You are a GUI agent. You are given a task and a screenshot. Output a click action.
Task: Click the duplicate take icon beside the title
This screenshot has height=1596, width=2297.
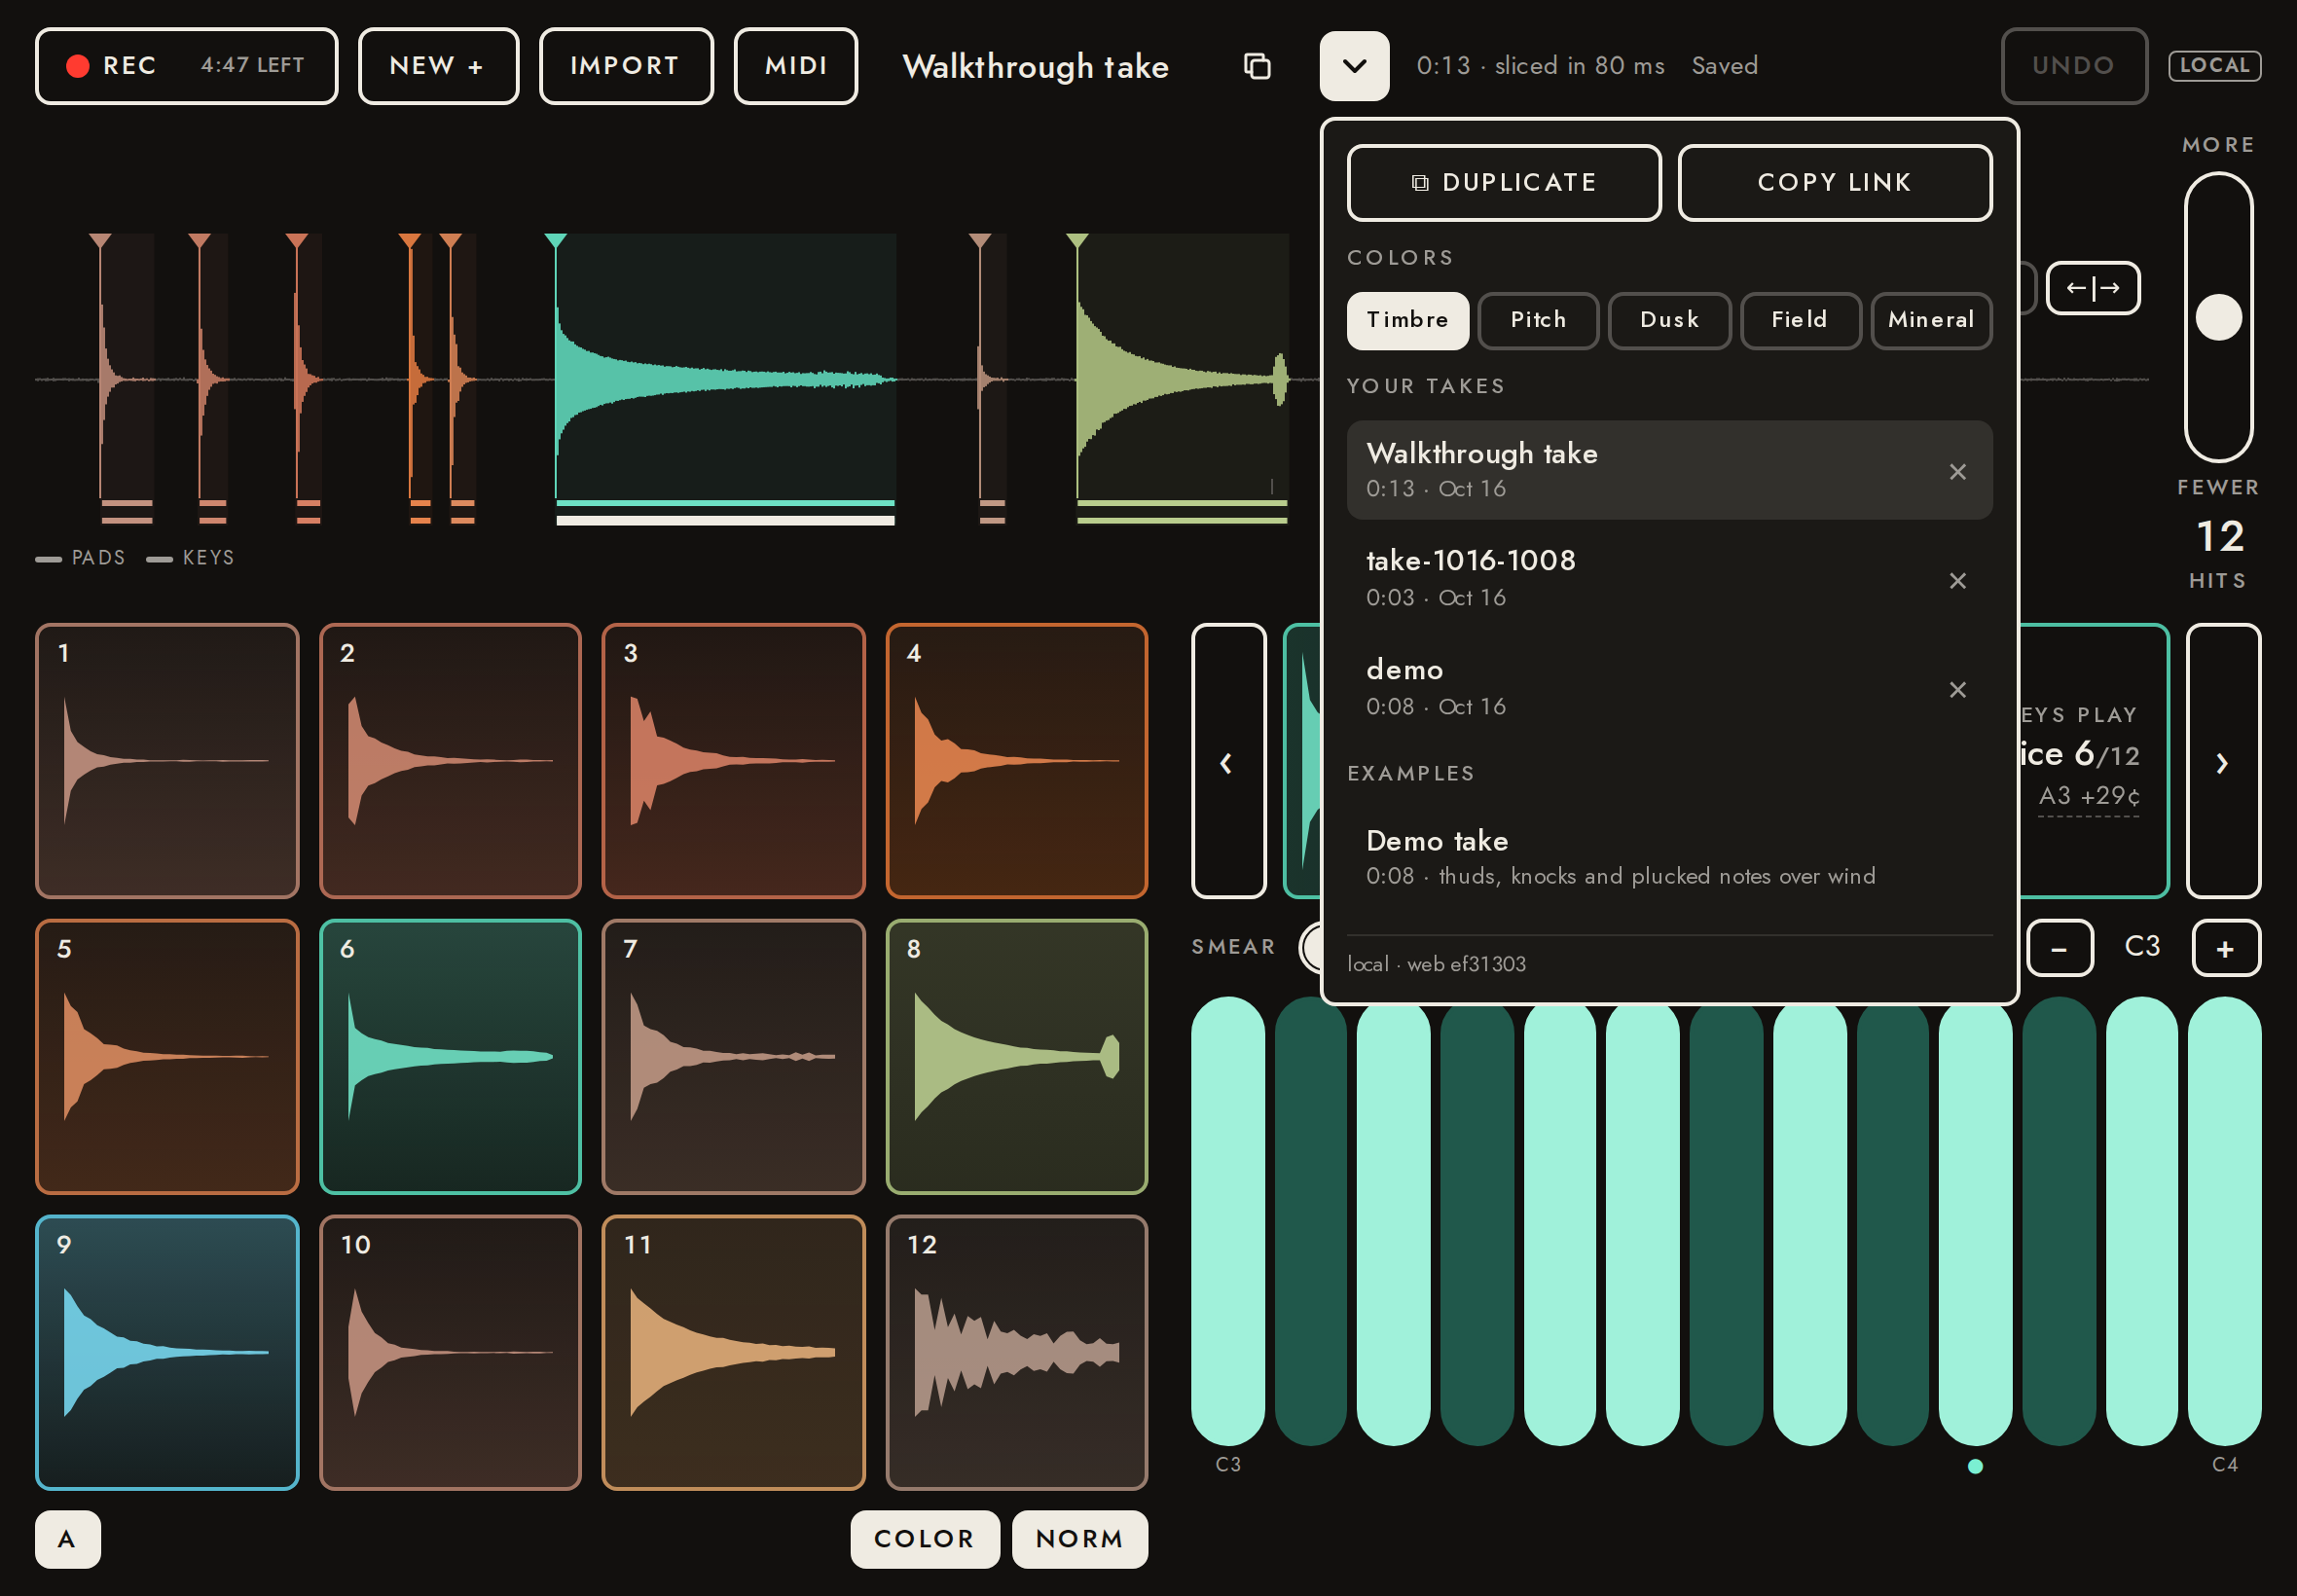tap(1257, 66)
